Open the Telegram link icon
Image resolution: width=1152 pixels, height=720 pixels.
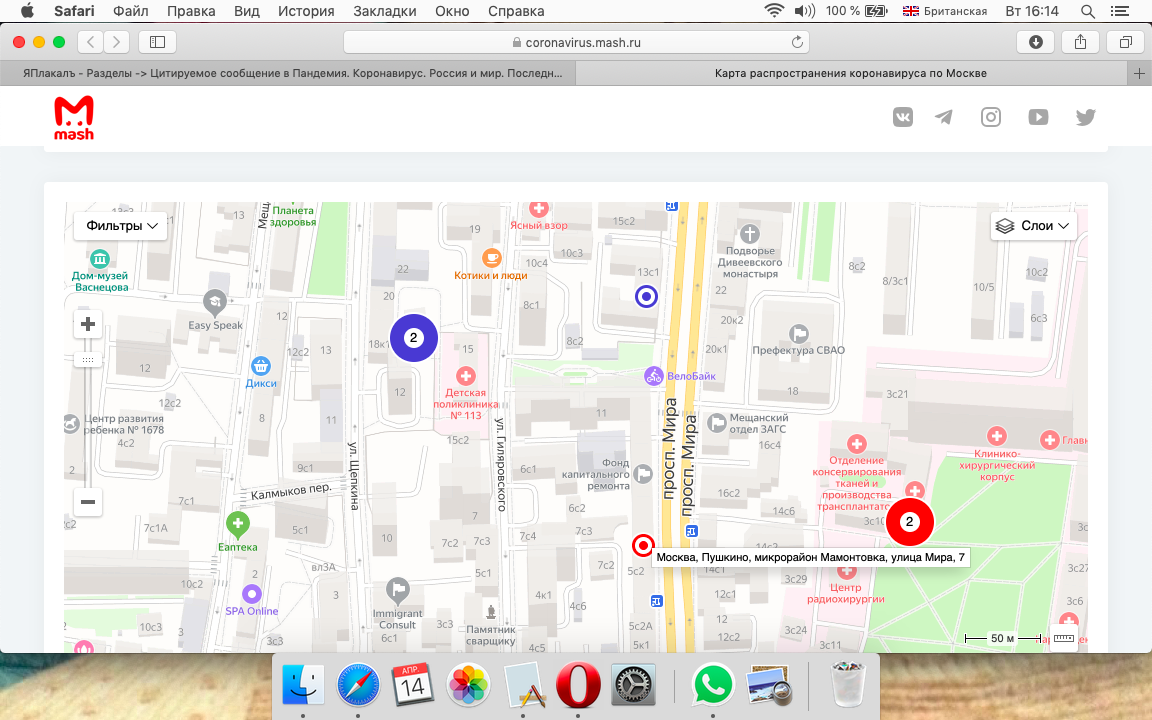(x=943, y=117)
